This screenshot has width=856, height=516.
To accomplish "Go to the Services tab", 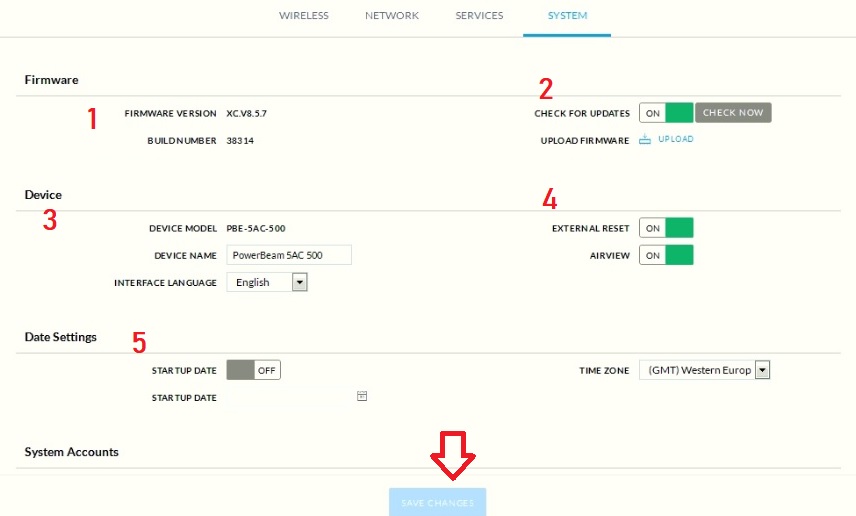I will pyautogui.click(x=479, y=16).
